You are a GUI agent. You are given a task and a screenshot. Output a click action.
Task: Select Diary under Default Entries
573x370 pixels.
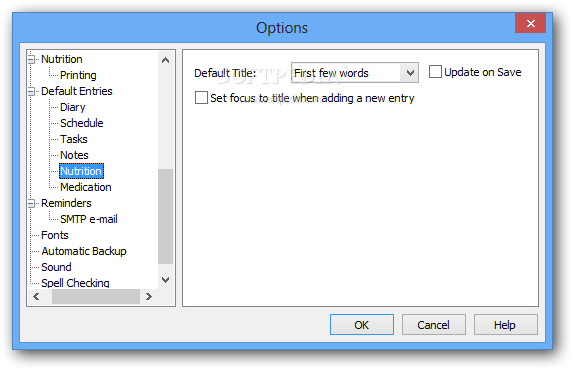pos(72,107)
